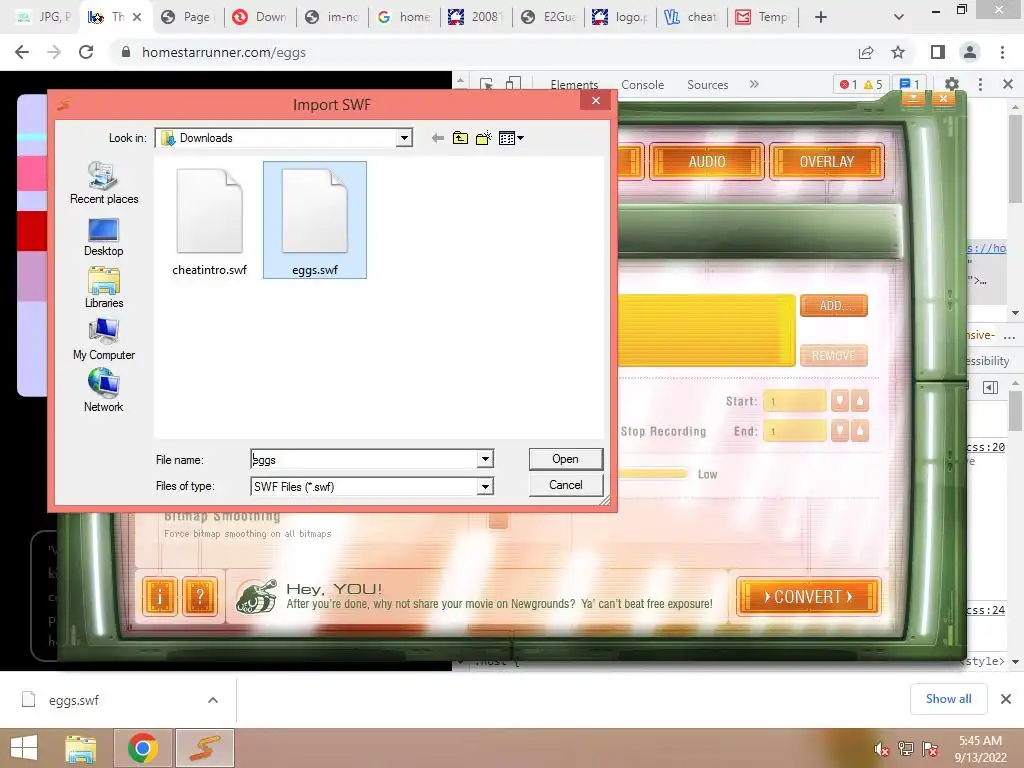Open the Chrome profile menu
The width and height of the screenshot is (1024, 768).
coord(970,52)
